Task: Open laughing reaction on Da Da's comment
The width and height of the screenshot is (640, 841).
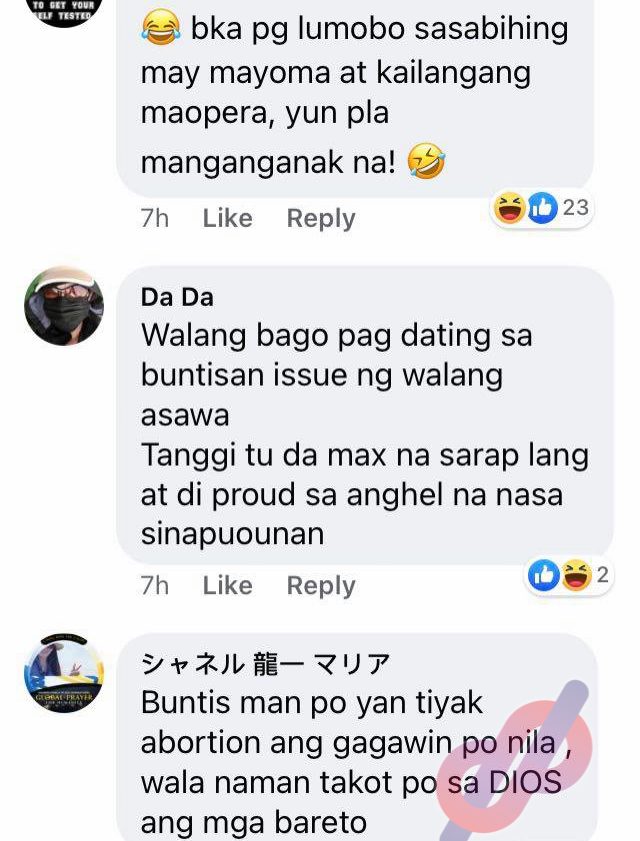Action: coord(576,575)
